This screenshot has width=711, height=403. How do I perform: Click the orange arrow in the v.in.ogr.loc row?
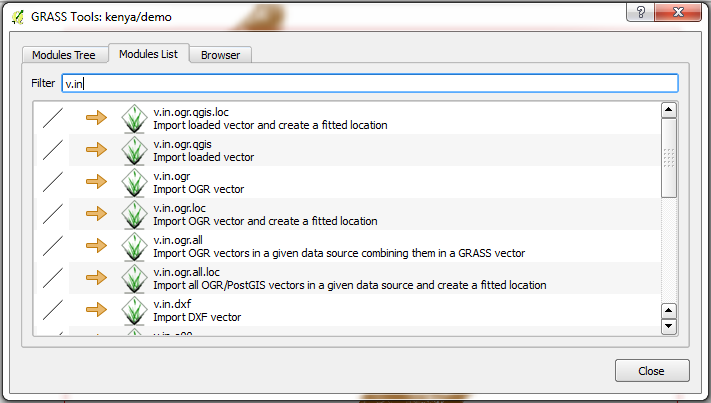pyautogui.click(x=96, y=214)
